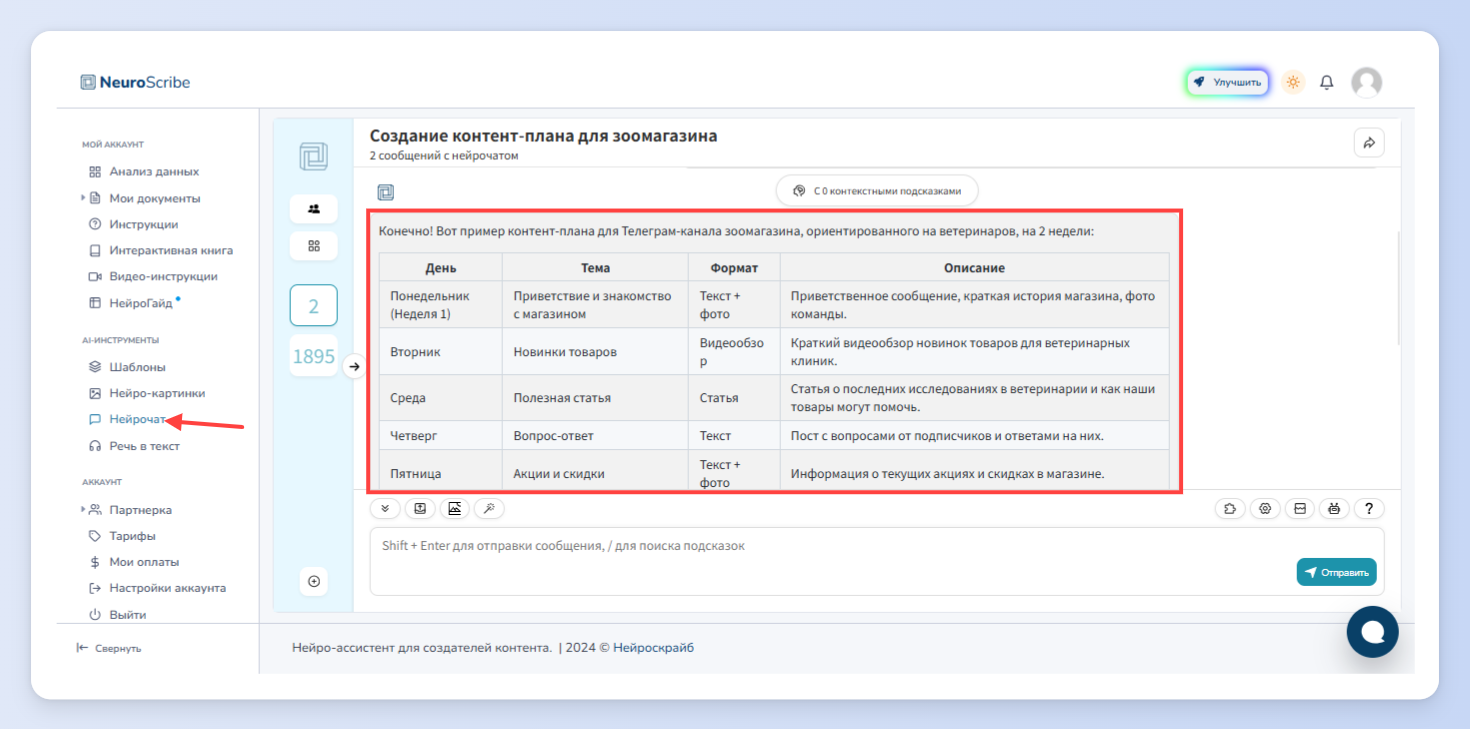Click the chat title Создание контент-плана
This screenshot has height=729, width=1470.
tap(543, 136)
